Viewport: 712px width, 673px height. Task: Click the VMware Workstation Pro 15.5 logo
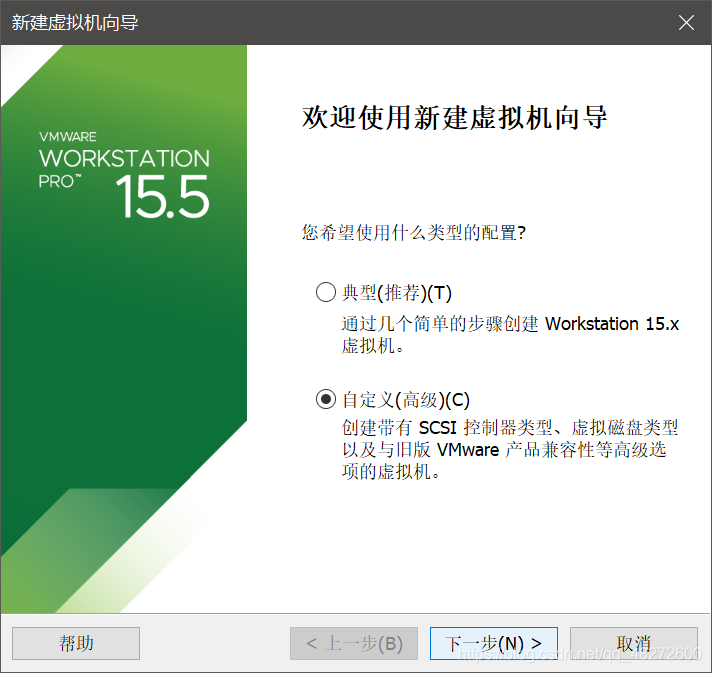(124, 175)
